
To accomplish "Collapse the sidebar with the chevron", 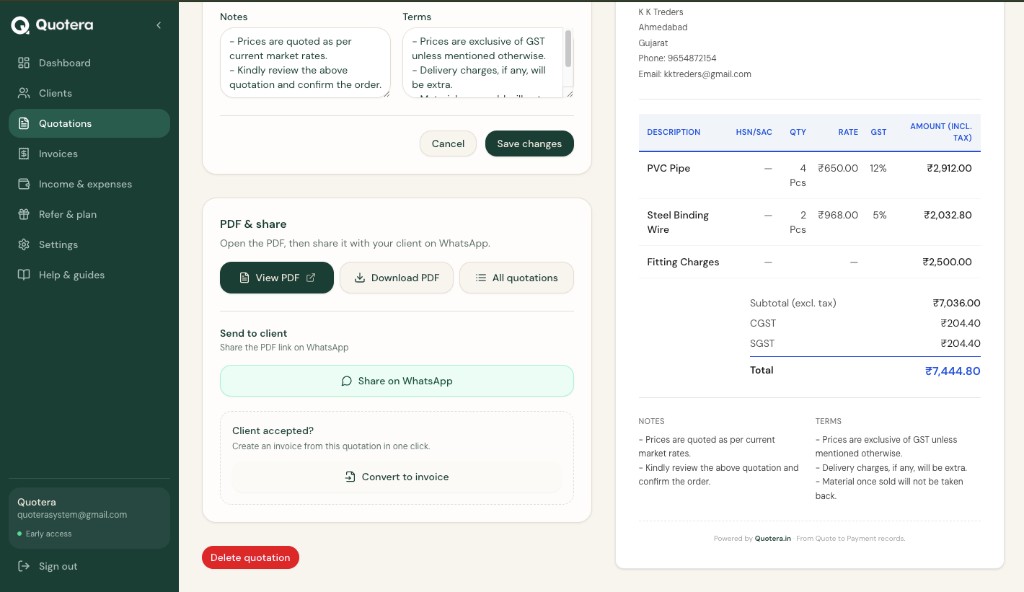I will click(x=159, y=25).
